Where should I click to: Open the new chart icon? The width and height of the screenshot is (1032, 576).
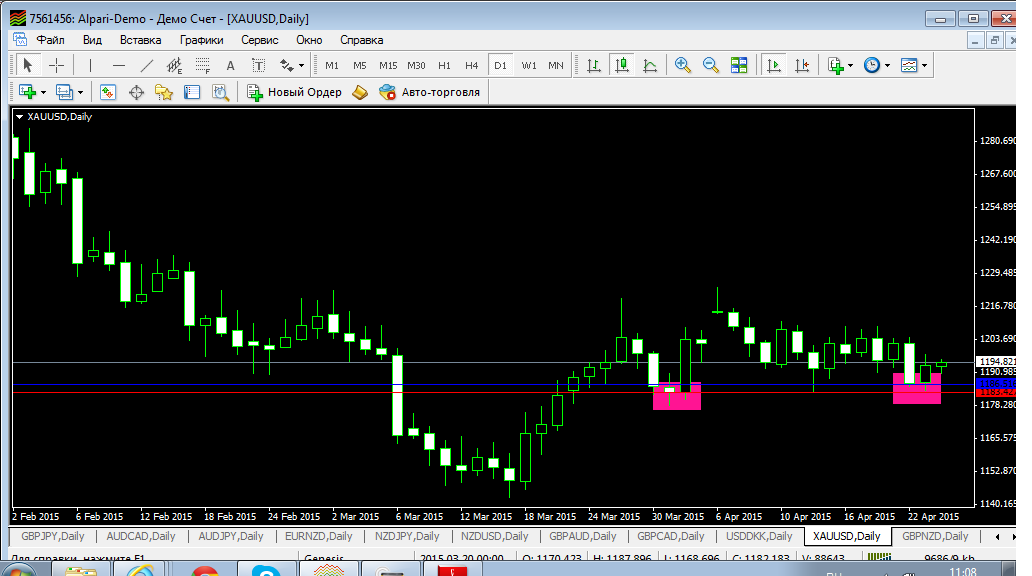tap(27, 92)
